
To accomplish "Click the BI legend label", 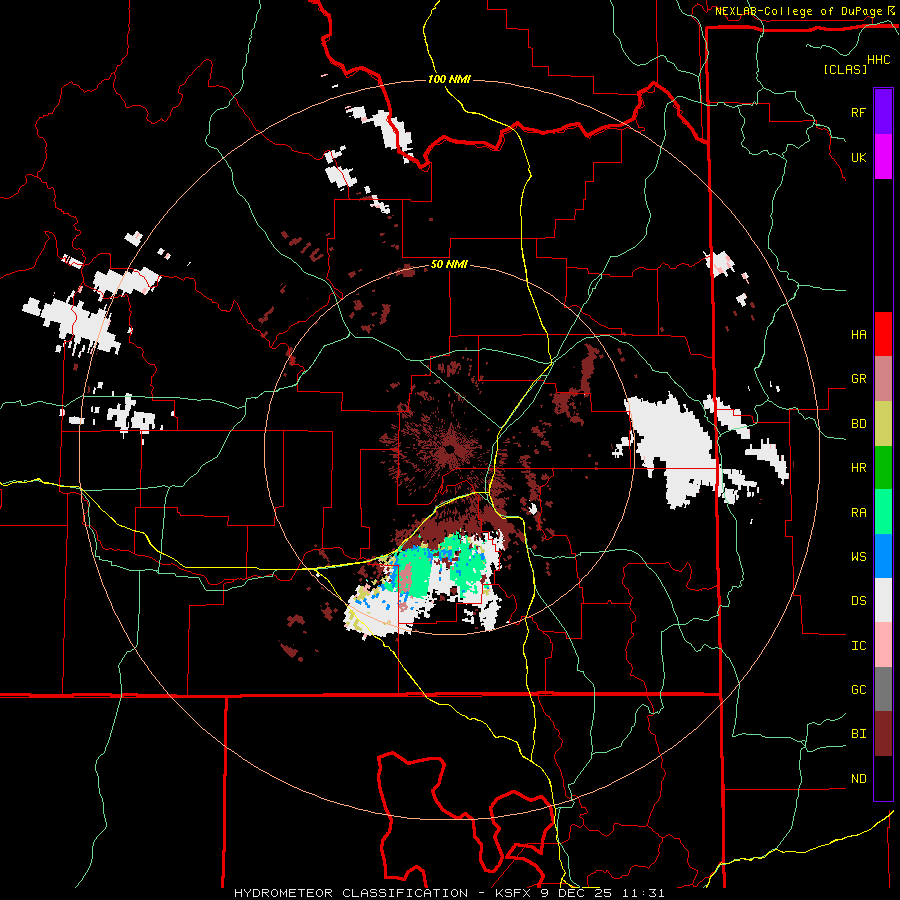I will pos(858,734).
